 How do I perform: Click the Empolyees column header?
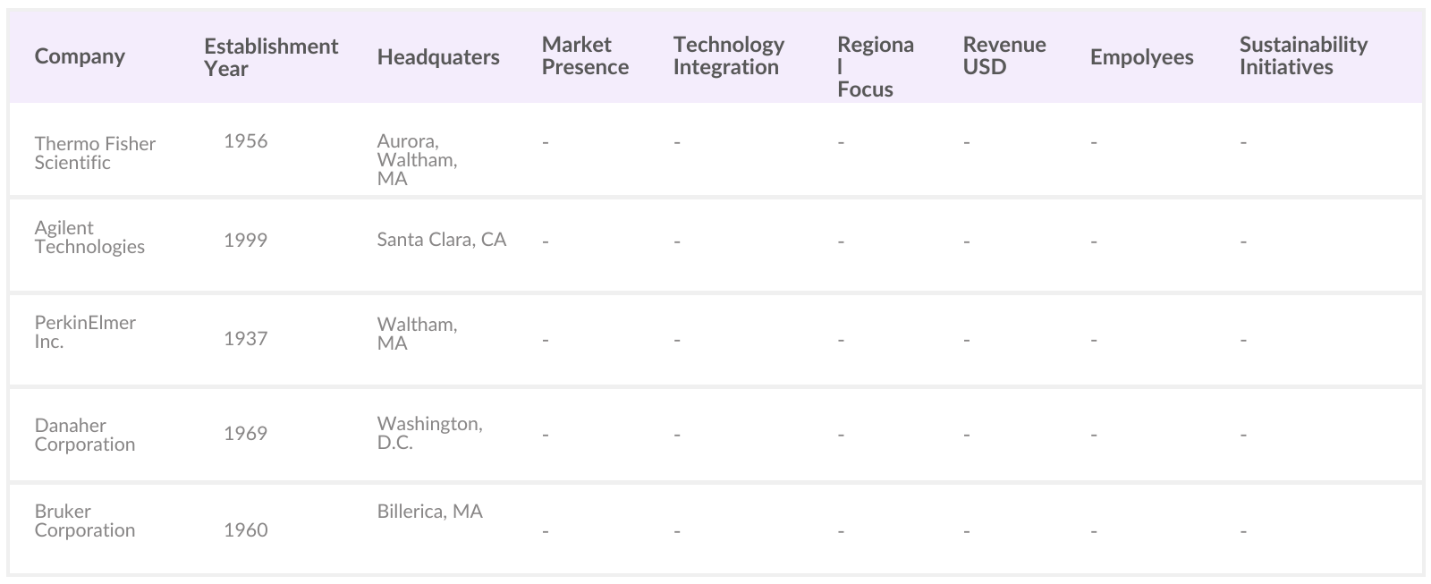coord(1141,57)
